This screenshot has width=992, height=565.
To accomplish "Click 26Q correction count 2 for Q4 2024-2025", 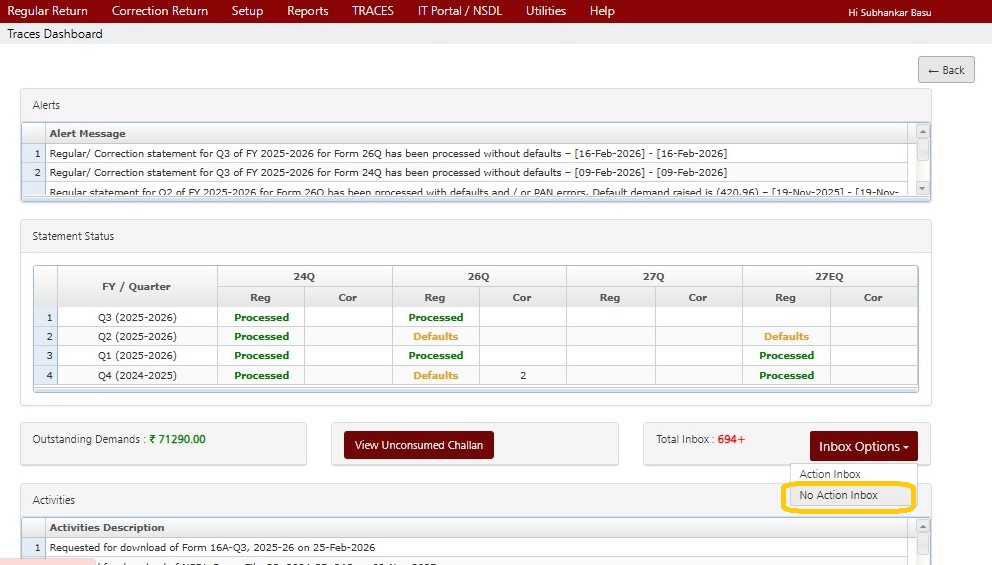I will (x=522, y=376).
